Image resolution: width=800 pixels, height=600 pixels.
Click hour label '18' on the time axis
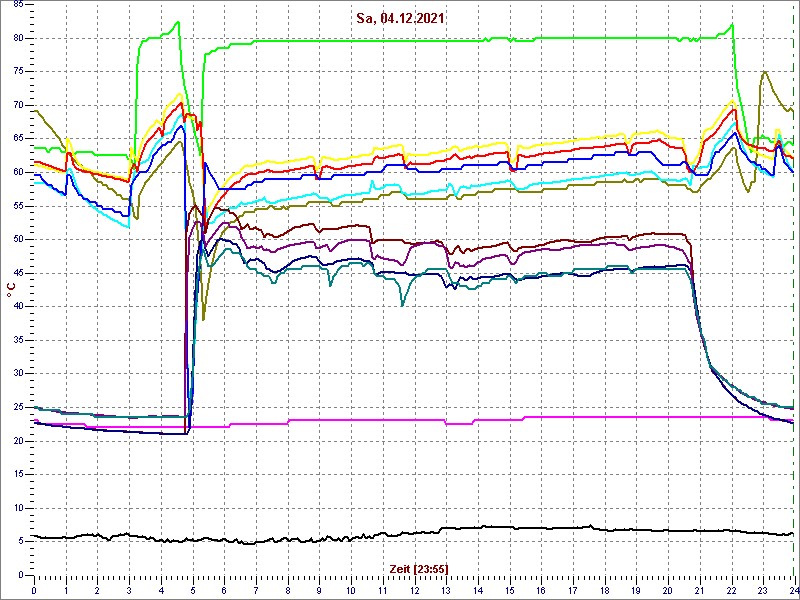(604, 592)
